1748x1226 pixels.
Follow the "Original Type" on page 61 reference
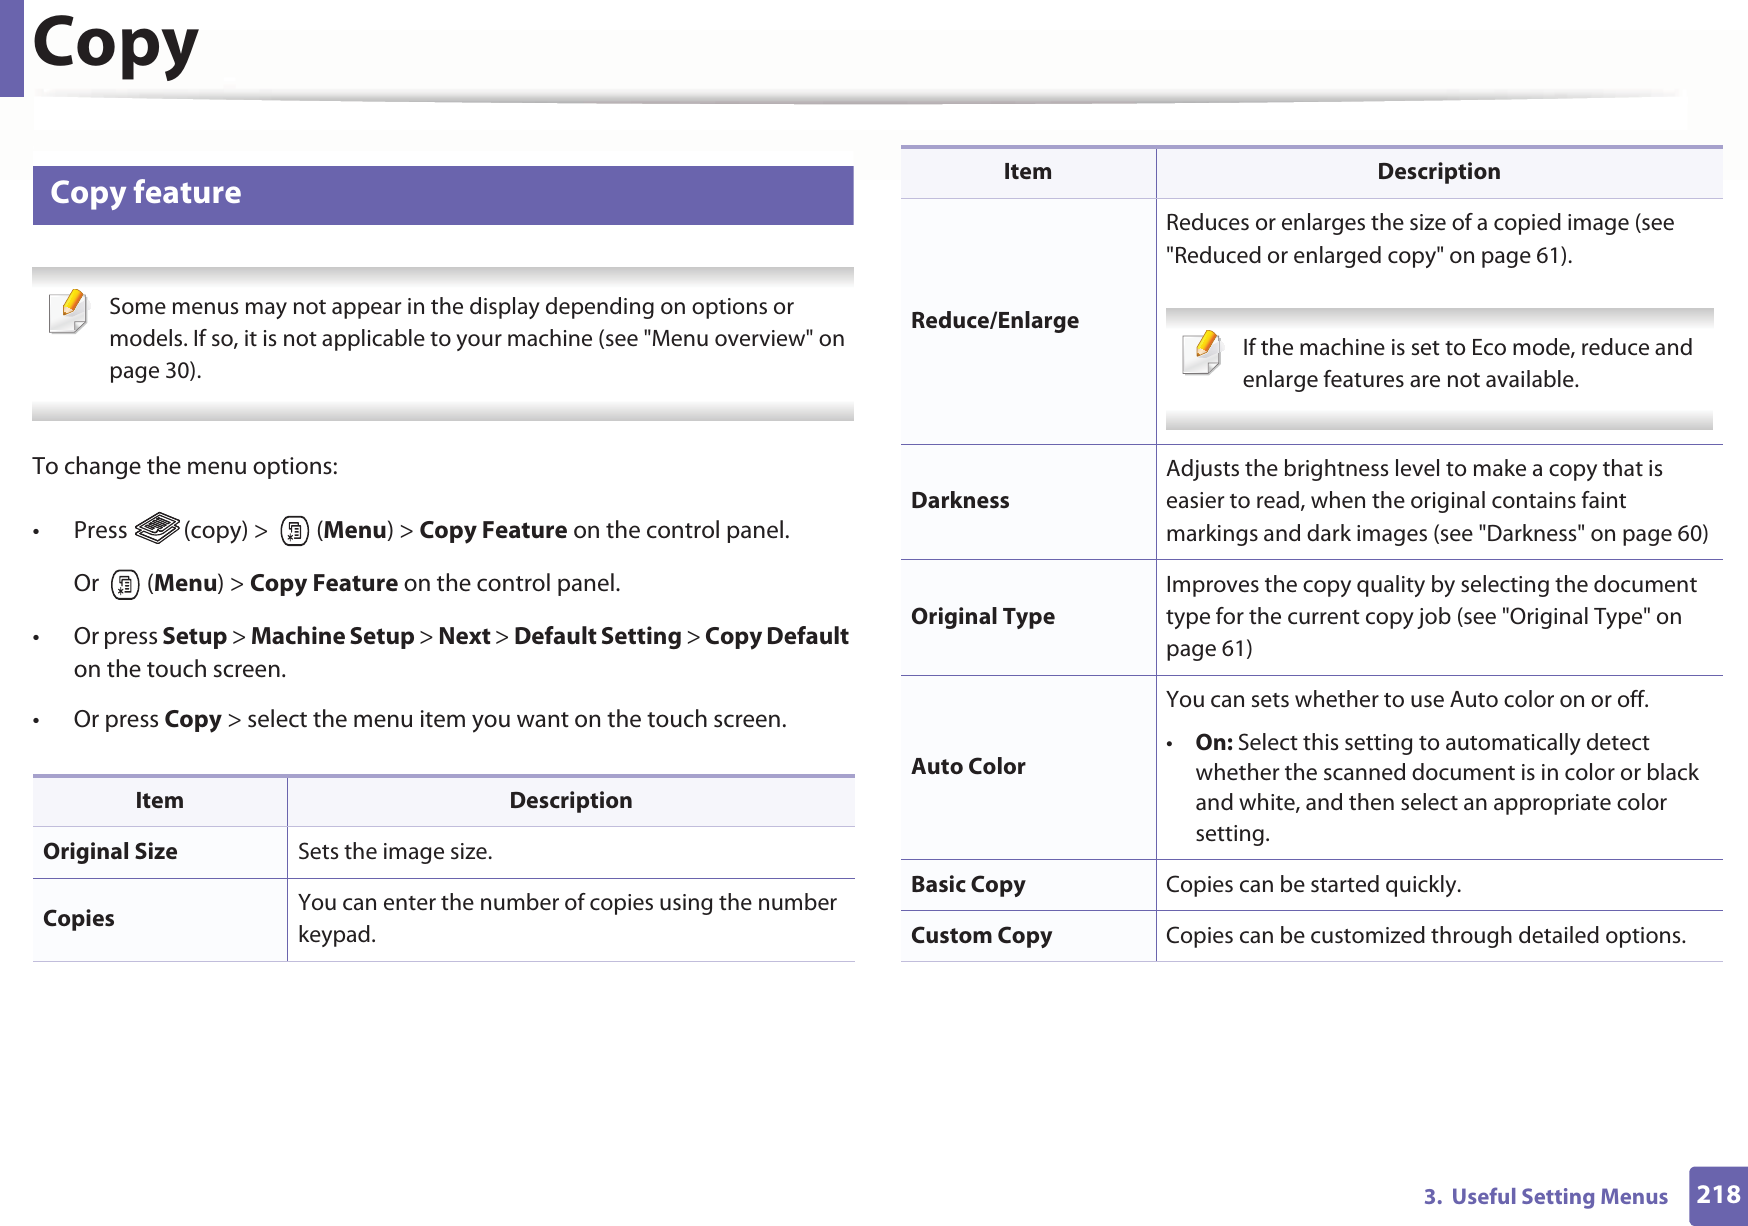tap(1424, 632)
